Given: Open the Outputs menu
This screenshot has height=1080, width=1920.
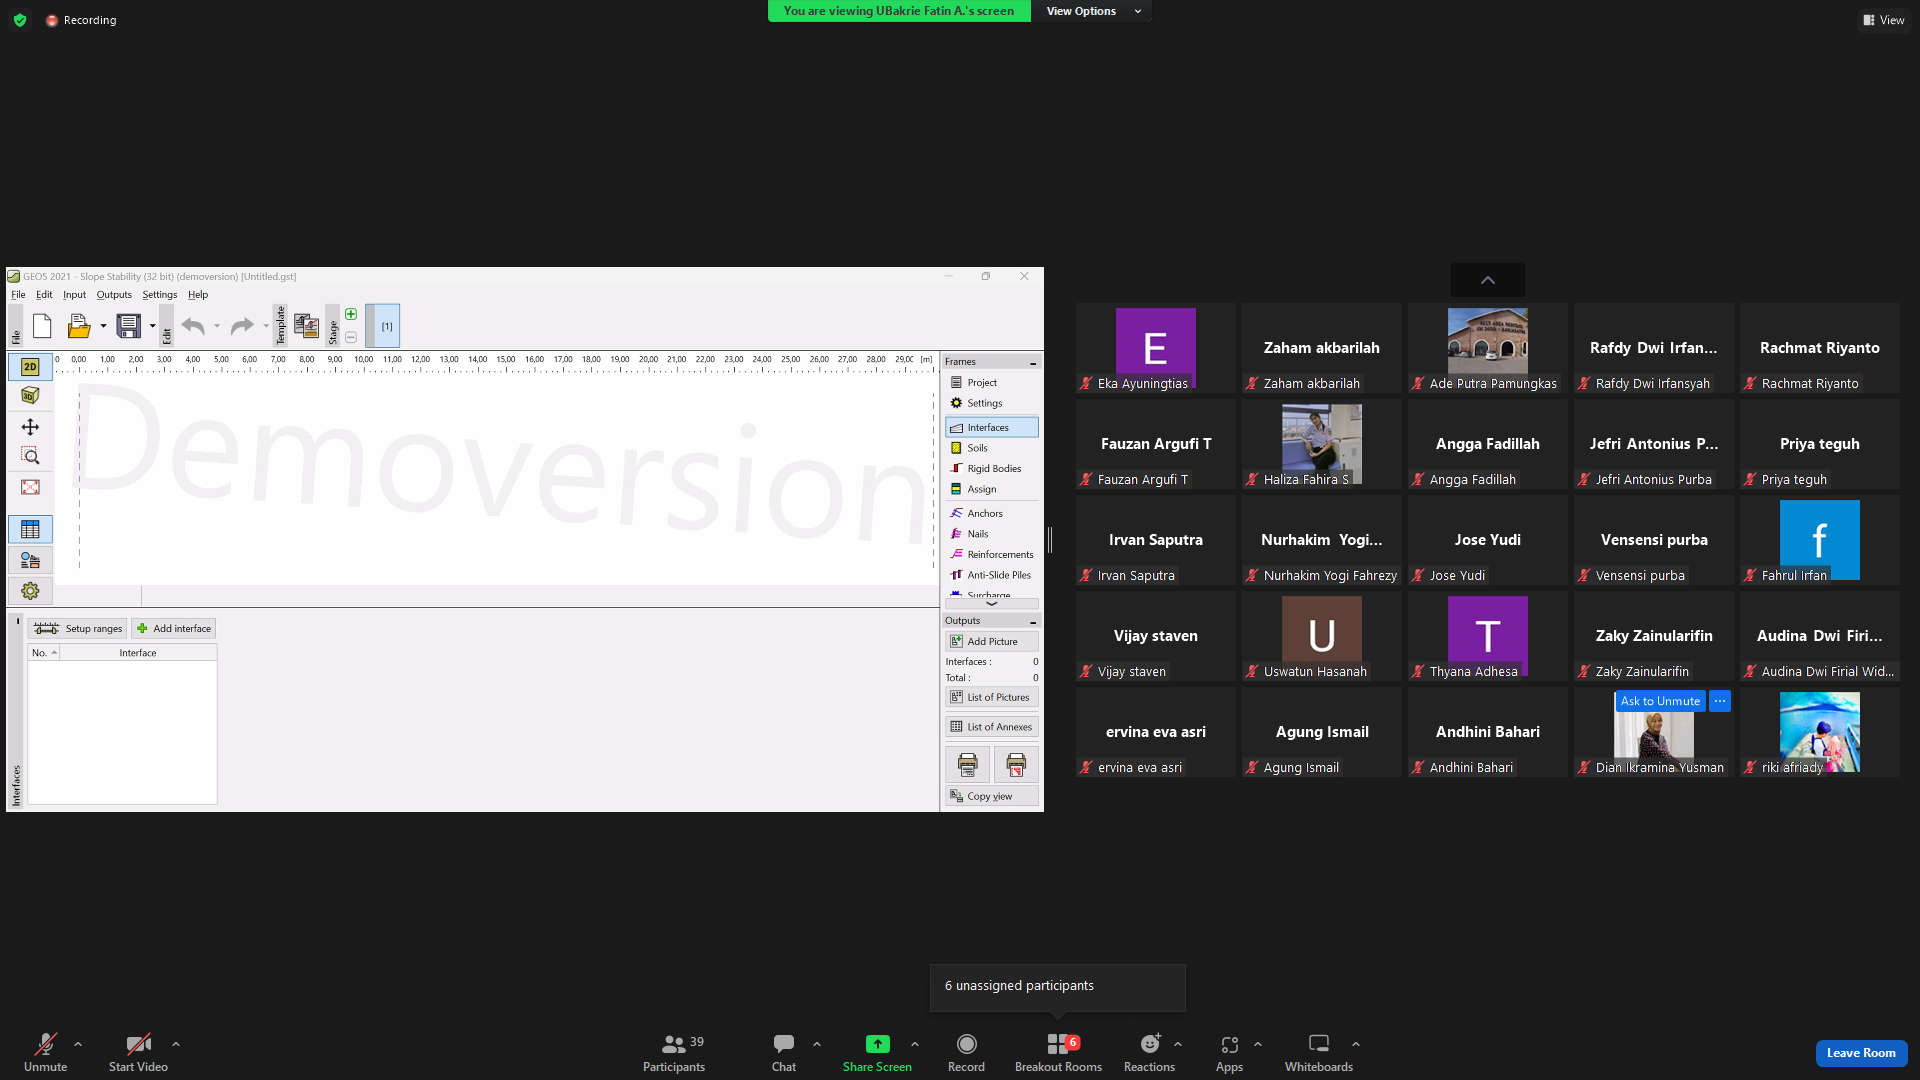Looking at the screenshot, I should tap(114, 295).
